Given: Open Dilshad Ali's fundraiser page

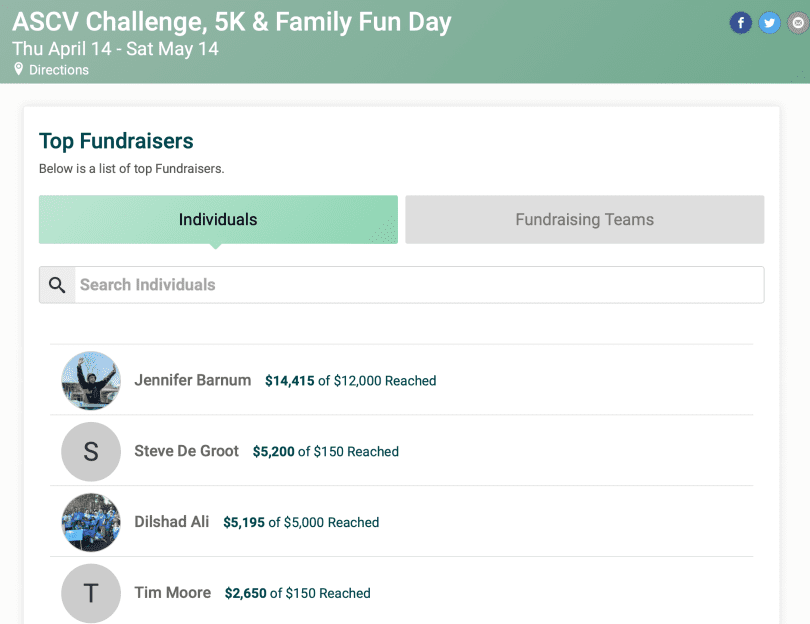Looking at the screenshot, I should [x=172, y=522].
